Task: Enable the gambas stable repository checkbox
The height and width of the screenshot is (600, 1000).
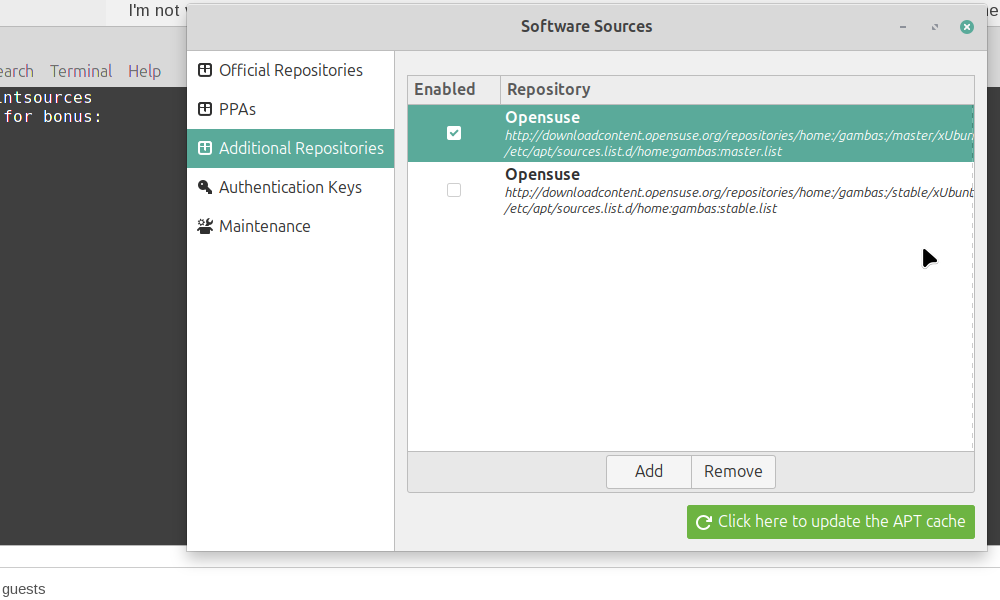Action: 454,190
